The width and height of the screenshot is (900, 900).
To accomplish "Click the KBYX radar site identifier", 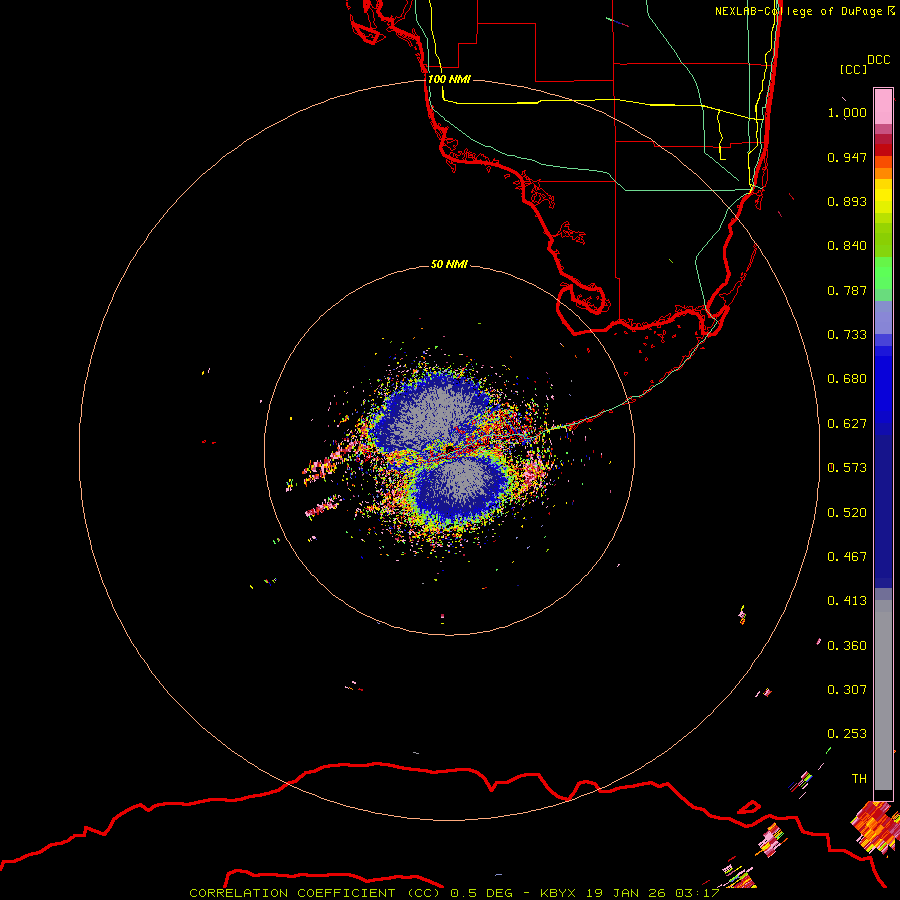I will [557, 893].
